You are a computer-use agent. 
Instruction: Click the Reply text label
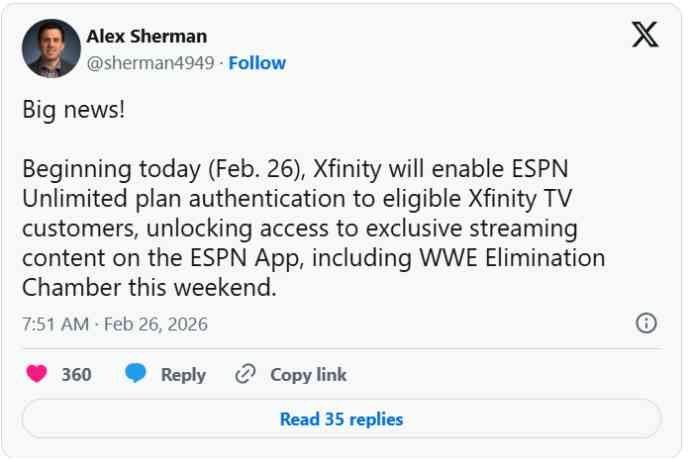tap(183, 375)
